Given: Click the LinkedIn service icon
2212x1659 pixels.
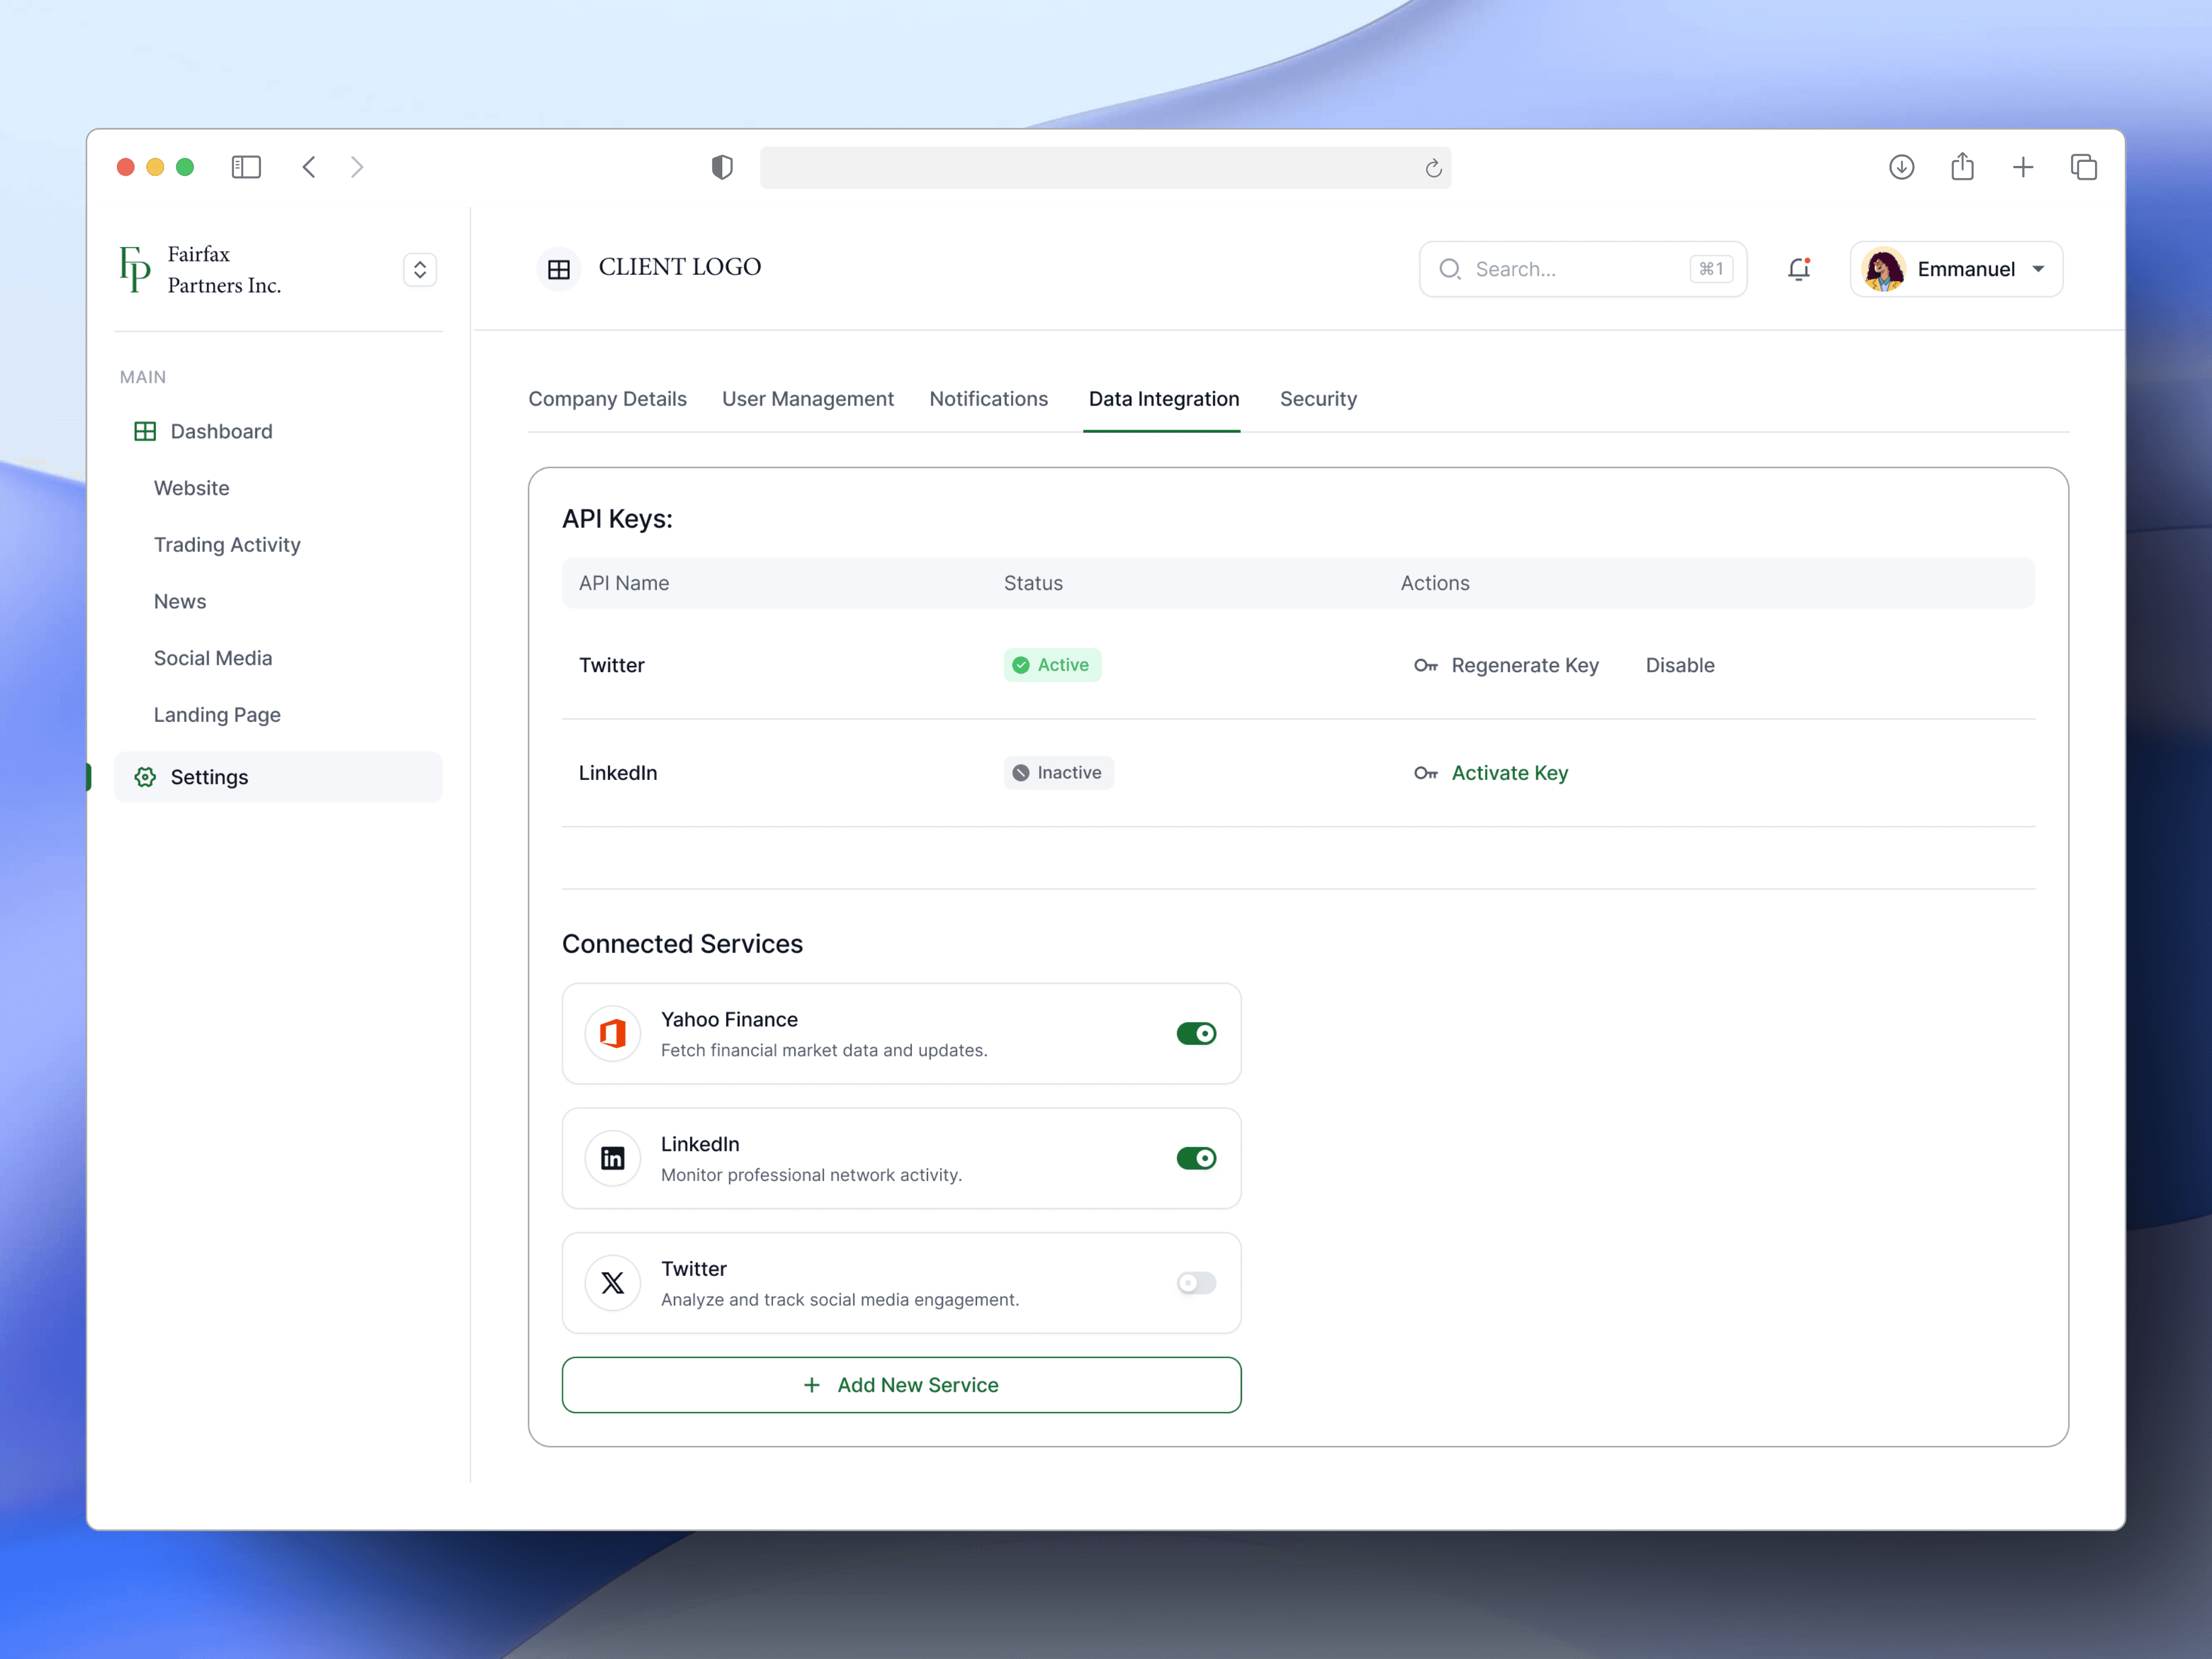Looking at the screenshot, I should pos(612,1158).
